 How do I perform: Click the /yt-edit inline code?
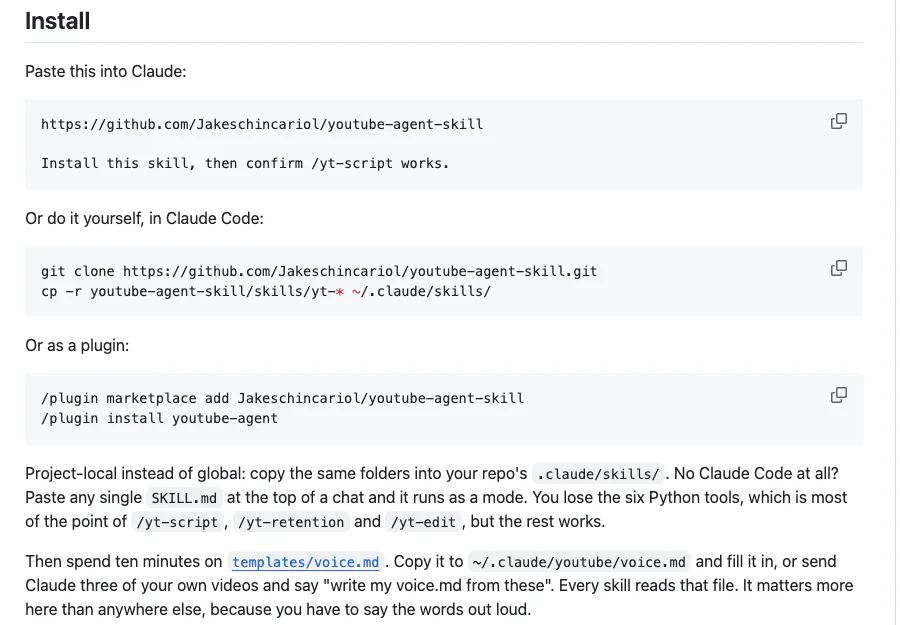tap(424, 522)
